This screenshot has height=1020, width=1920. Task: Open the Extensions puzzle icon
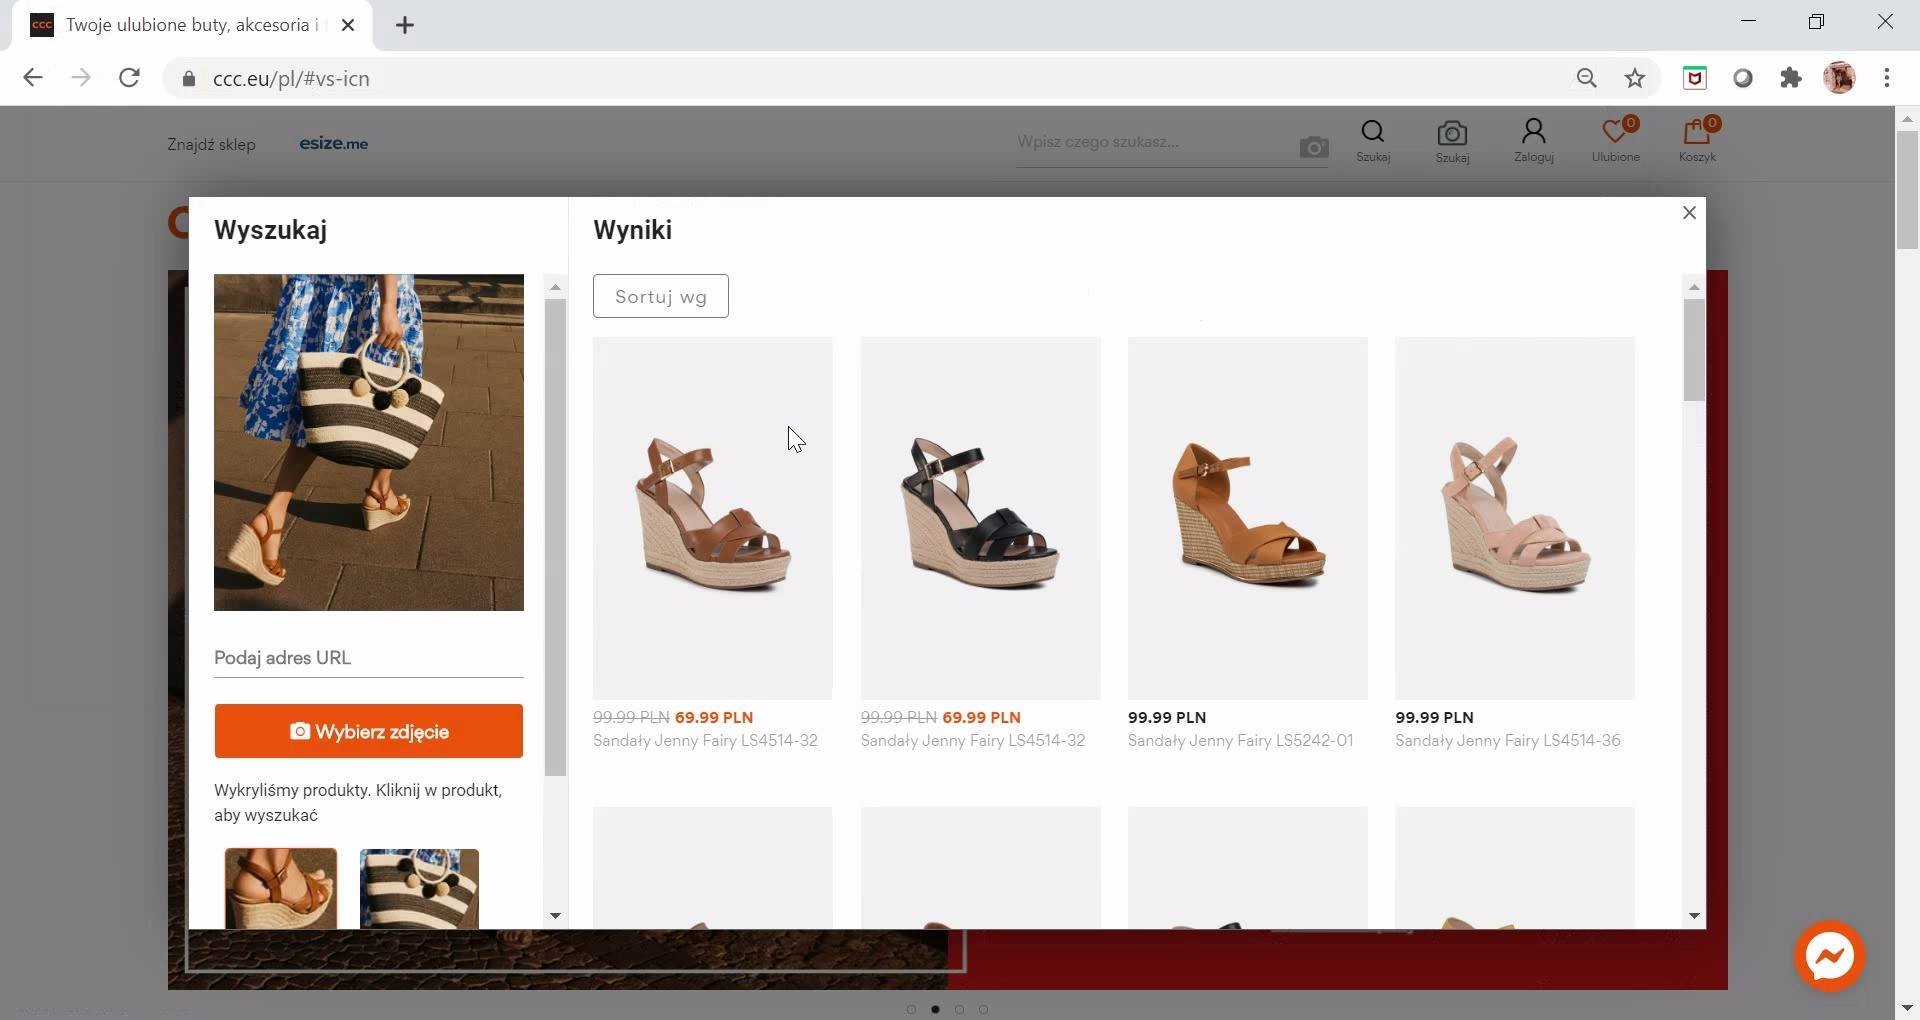tap(1791, 78)
